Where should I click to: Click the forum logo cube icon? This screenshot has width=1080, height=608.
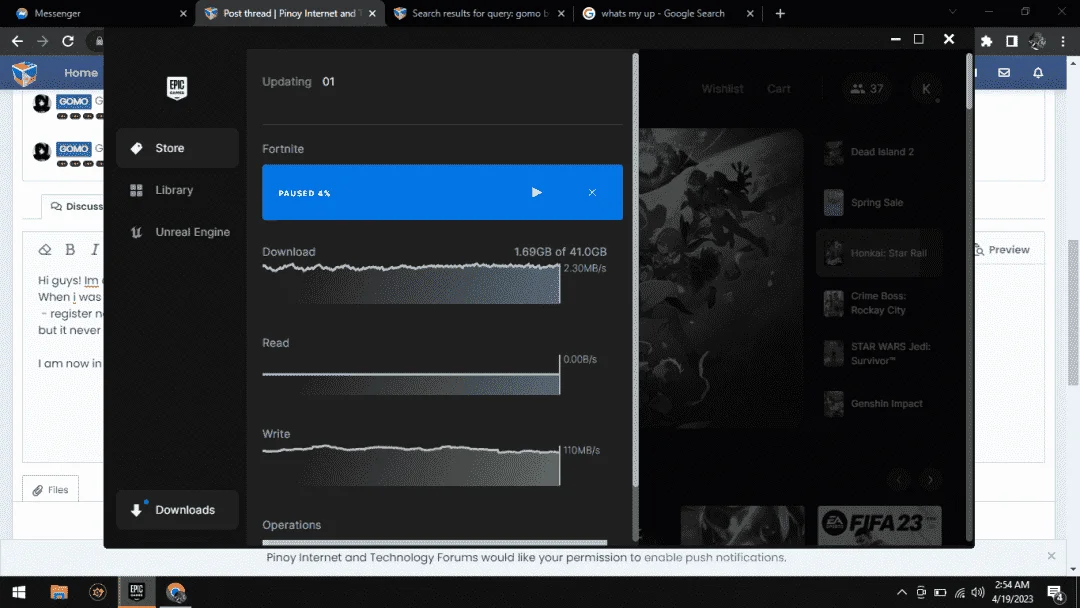(x=25, y=73)
